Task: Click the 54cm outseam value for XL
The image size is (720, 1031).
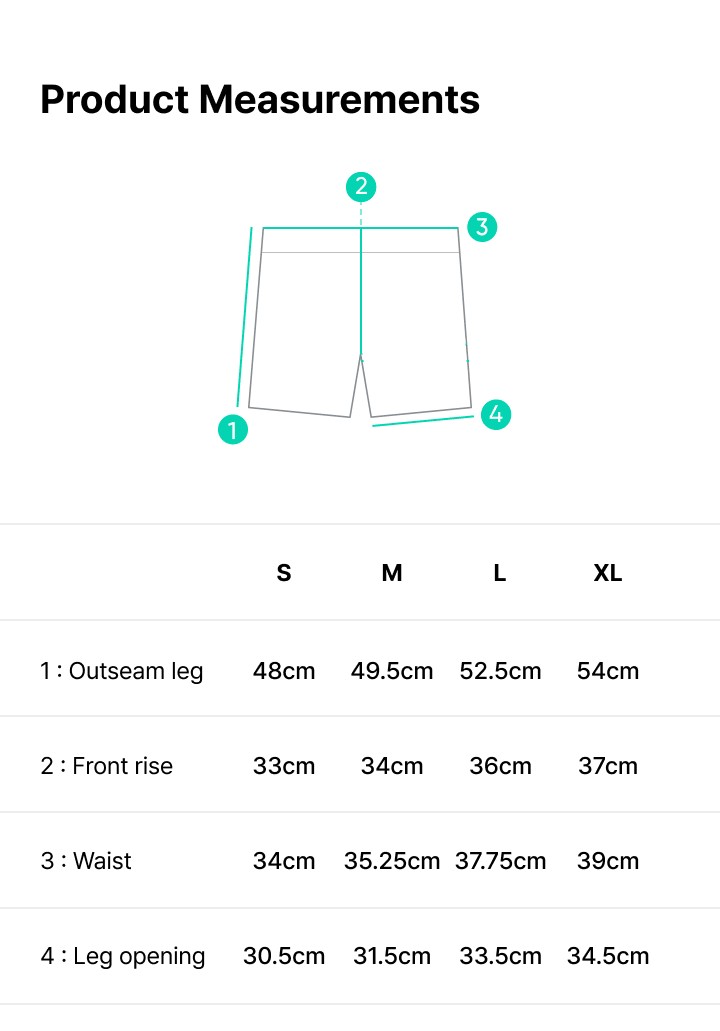Action: click(x=608, y=670)
